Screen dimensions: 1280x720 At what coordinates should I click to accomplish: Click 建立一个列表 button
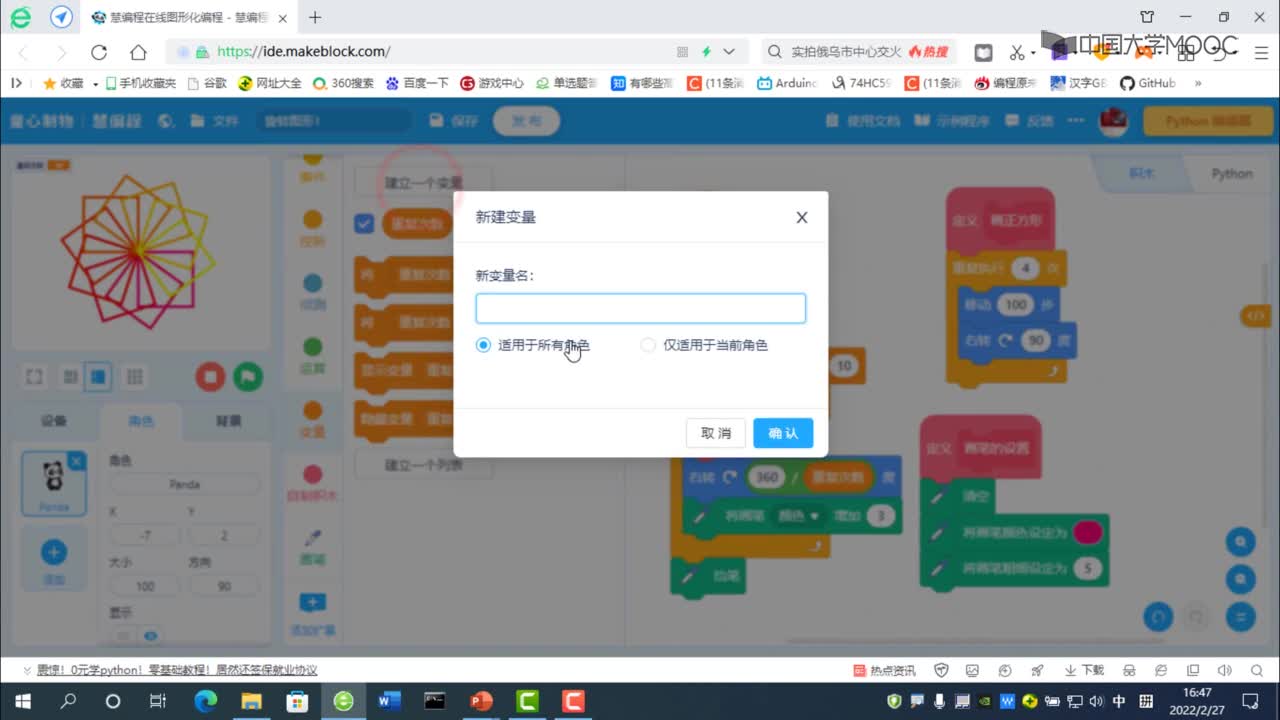point(424,465)
